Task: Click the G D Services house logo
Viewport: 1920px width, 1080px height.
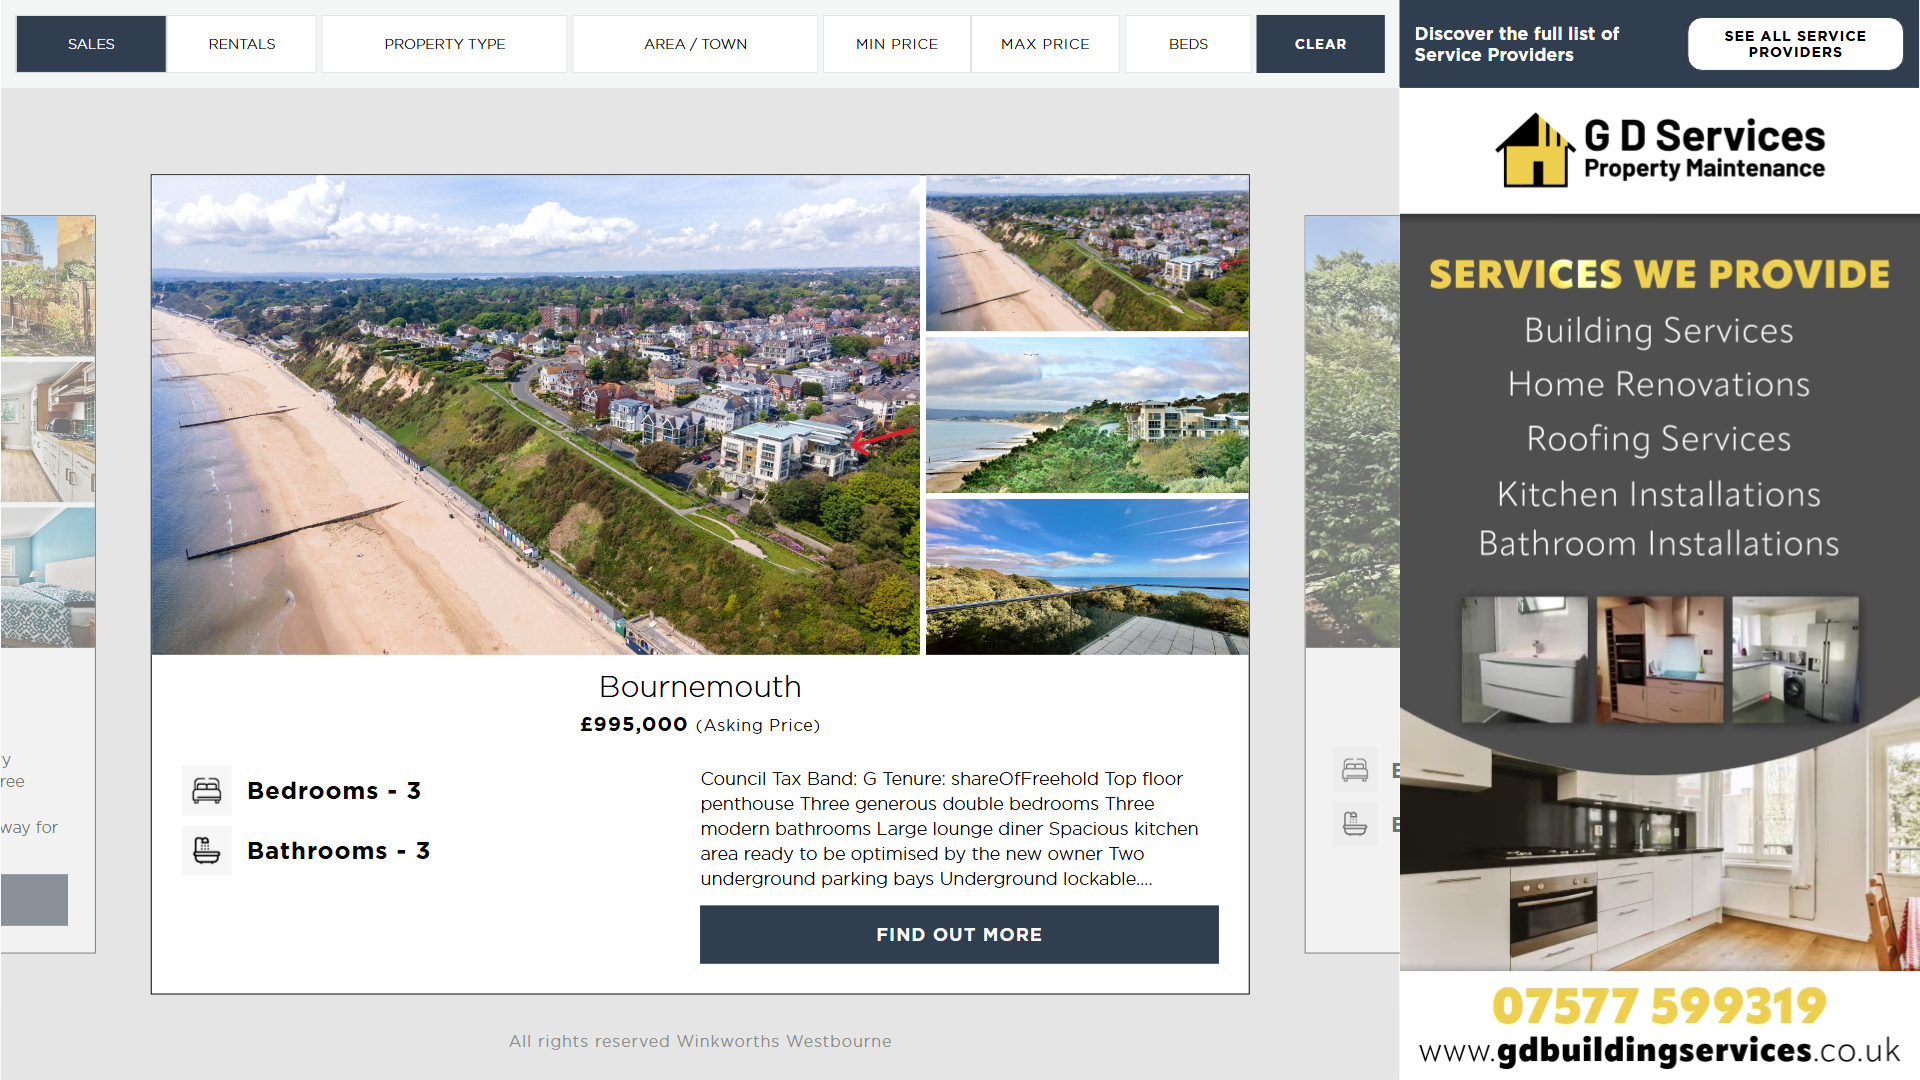Action: coord(1535,151)
